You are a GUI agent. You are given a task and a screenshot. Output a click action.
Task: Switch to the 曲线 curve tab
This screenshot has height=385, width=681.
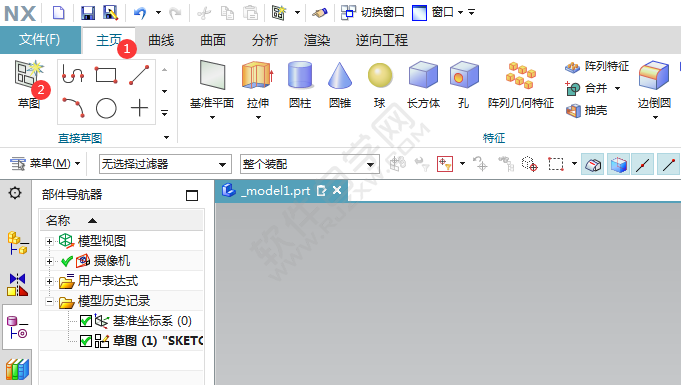point(161,40)
